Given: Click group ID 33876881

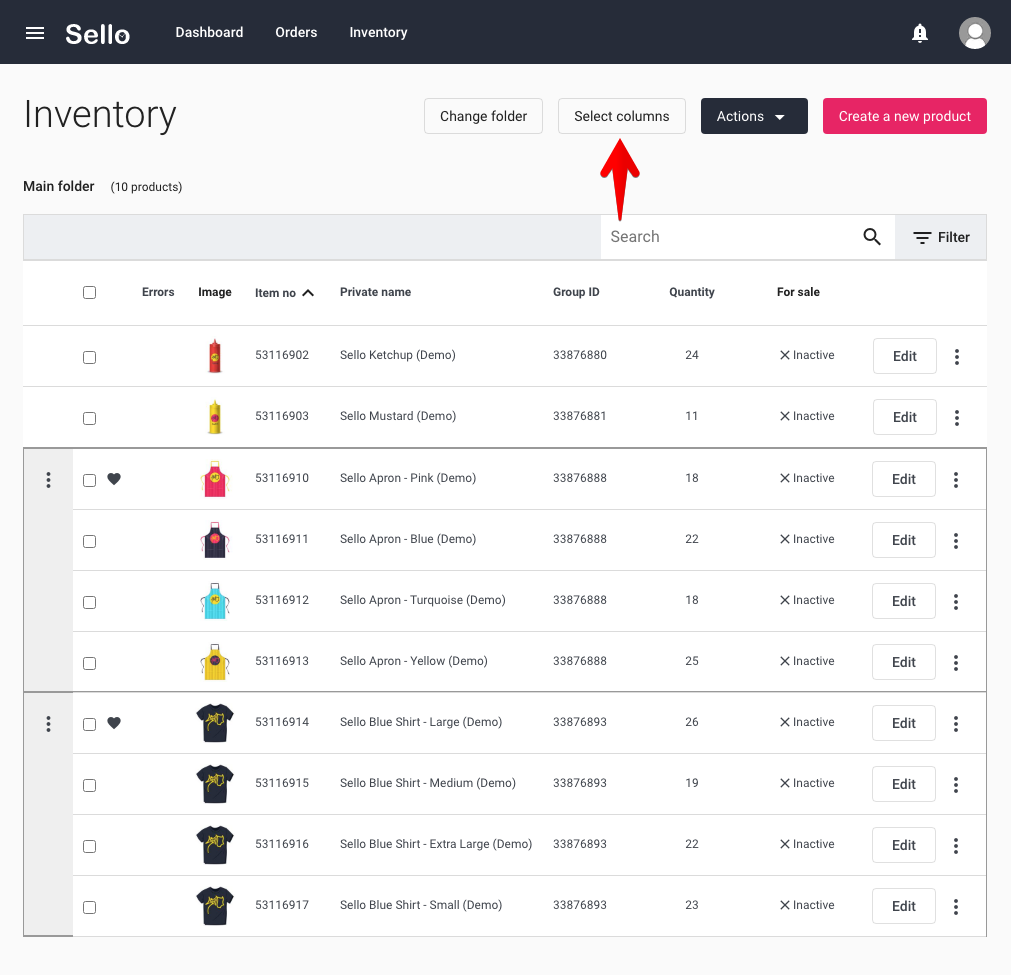Looking at the screenshot, I should [x=580, y=416].
